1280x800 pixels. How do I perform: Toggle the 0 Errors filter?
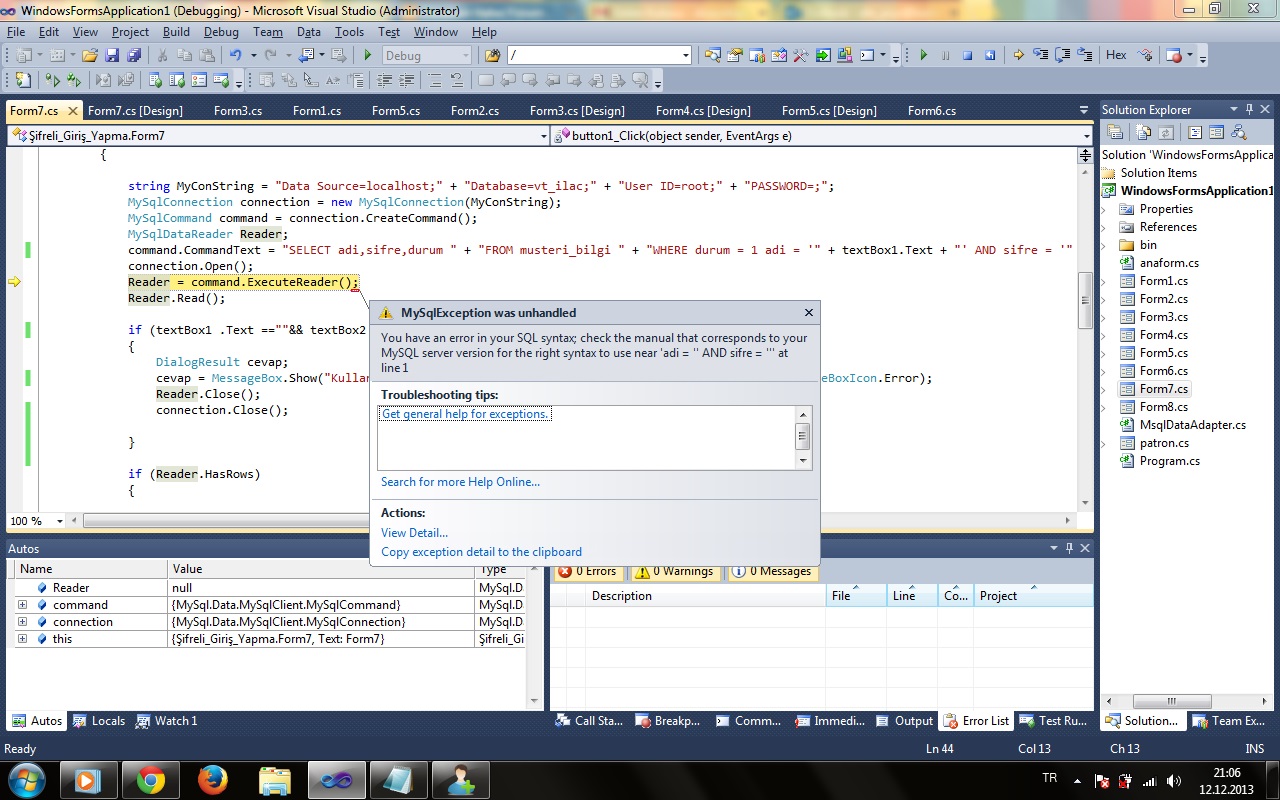(x=587, y=572)
